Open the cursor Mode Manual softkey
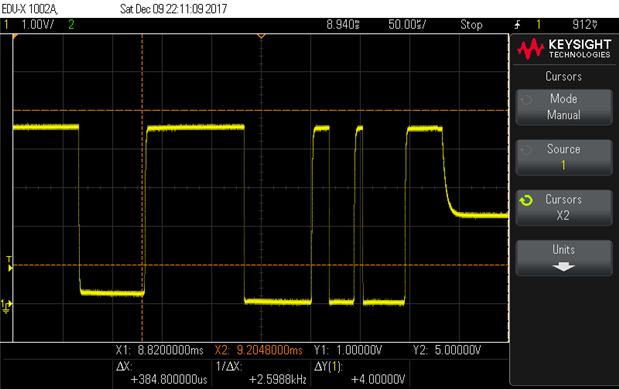The width and height of the screenshot is (619, 389). pos(564,107)
